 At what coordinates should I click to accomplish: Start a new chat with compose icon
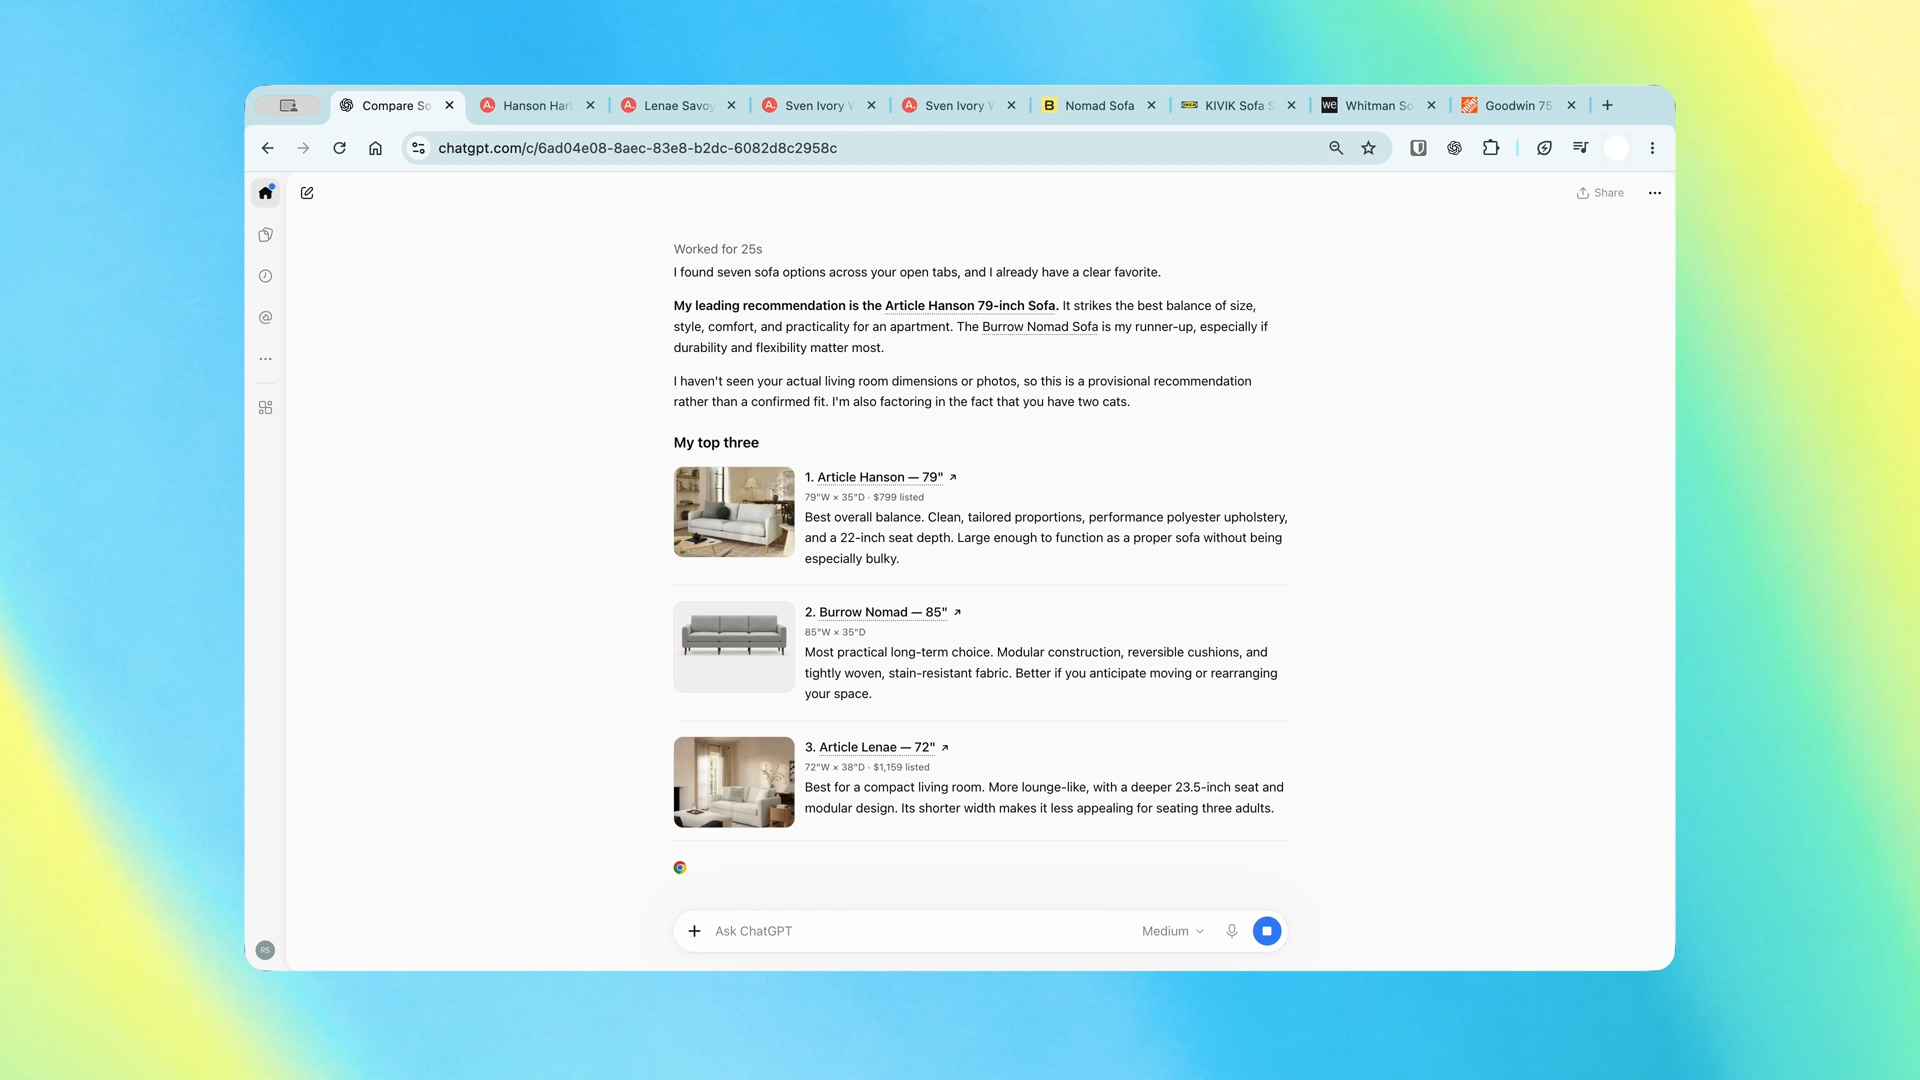(307, 193)
